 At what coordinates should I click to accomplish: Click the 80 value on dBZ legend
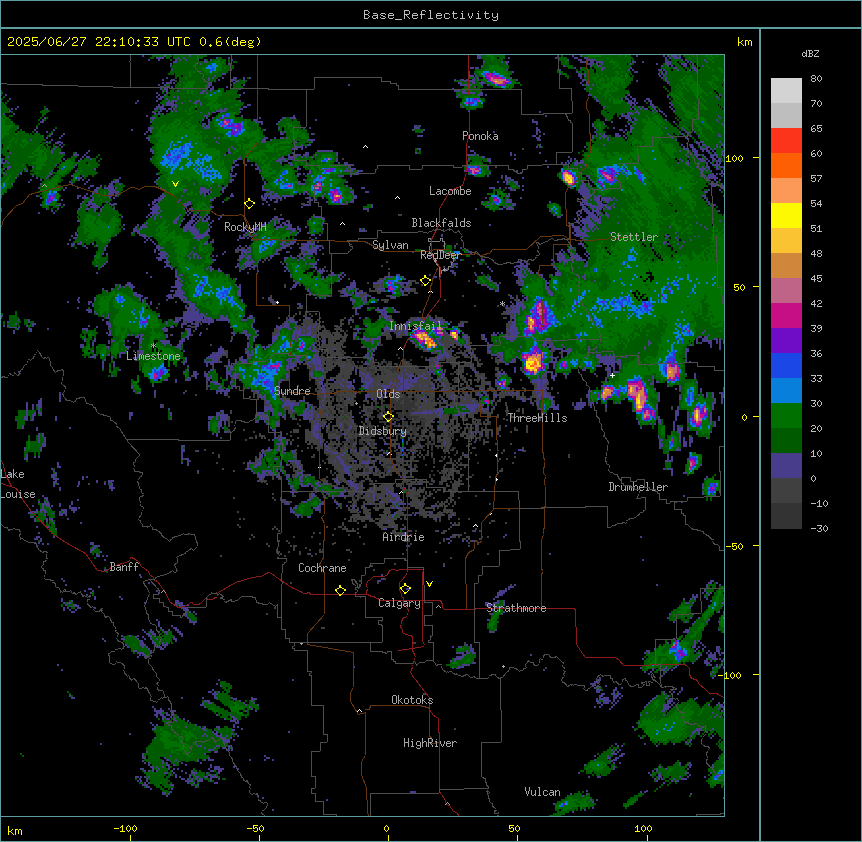point(816,79)
